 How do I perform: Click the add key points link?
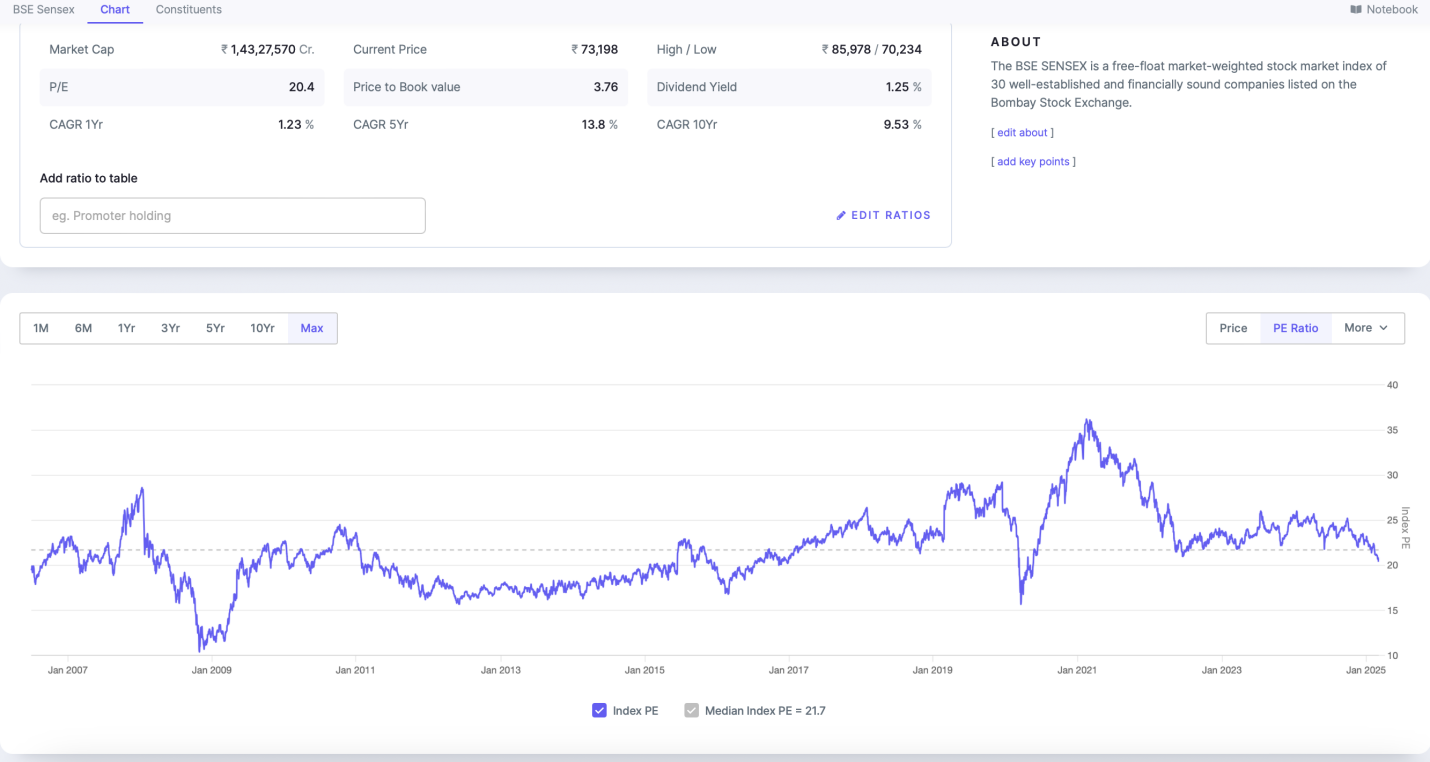tap(1033, 162)
